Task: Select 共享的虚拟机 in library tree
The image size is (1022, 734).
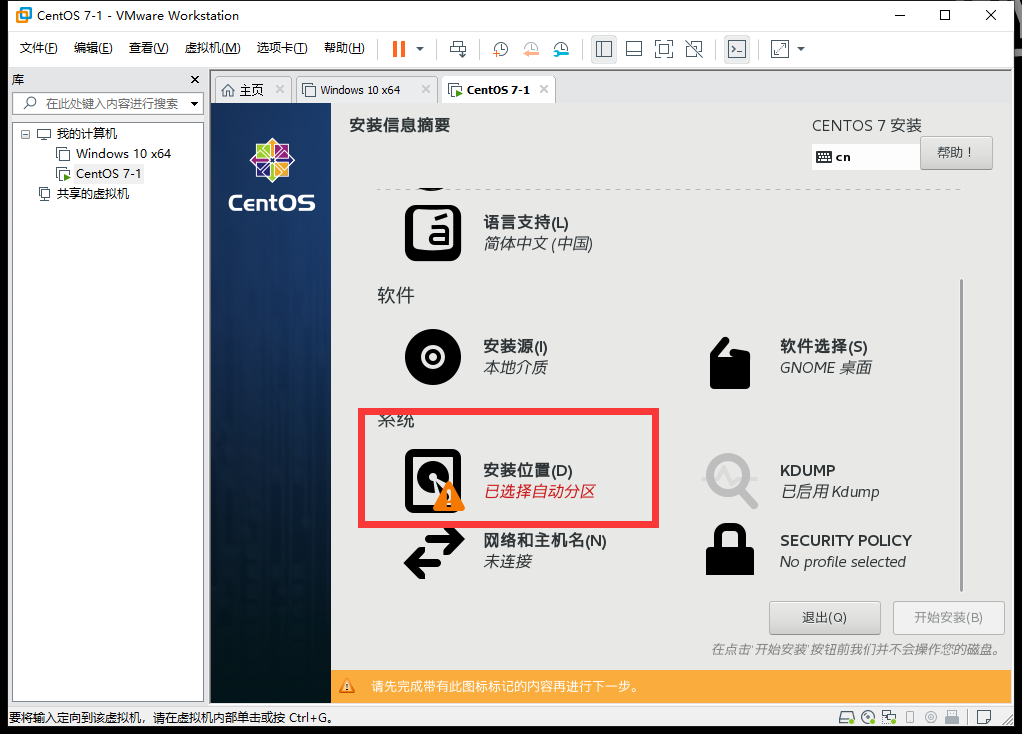Action: tap(83, 194)
